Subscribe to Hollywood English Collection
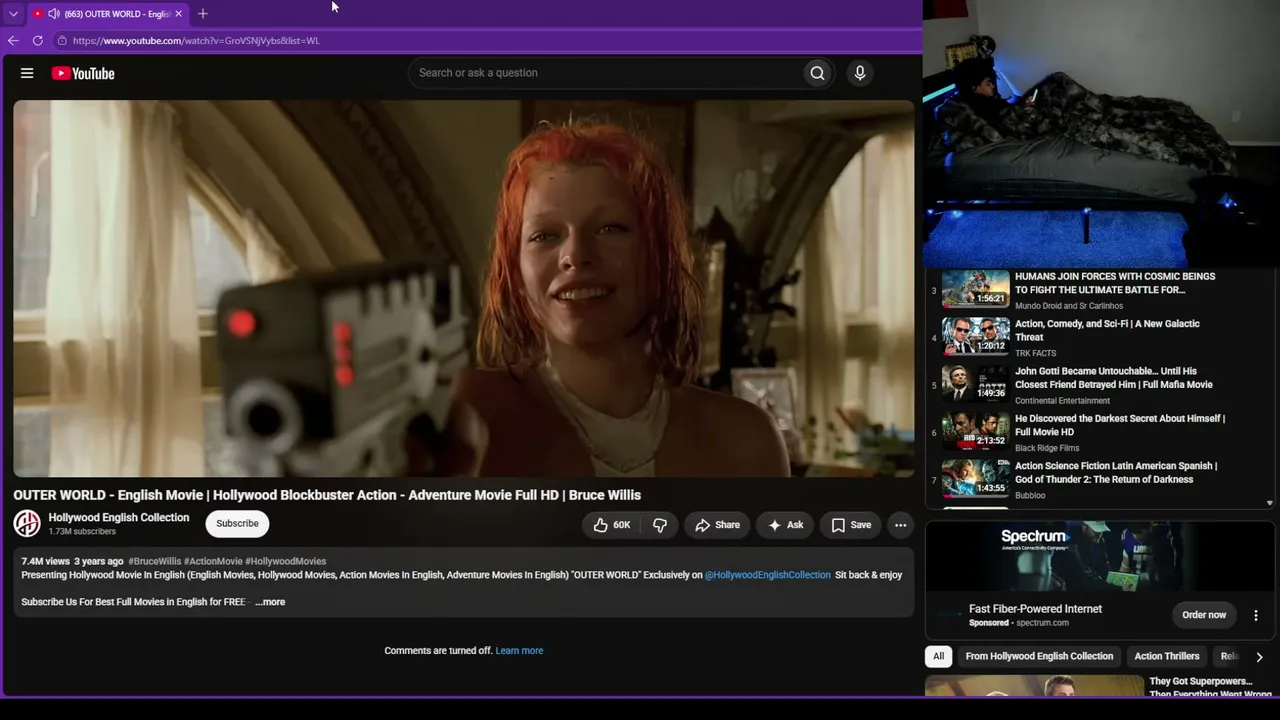Viewport: 1280px width, 720px height. 237,524
